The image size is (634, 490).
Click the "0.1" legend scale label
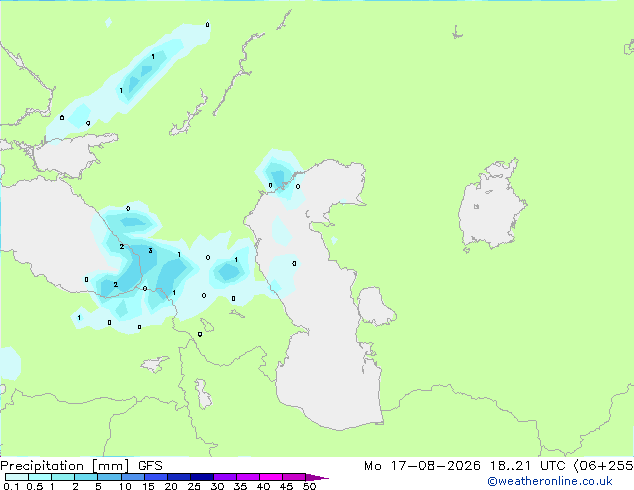[x=11, y=486]
